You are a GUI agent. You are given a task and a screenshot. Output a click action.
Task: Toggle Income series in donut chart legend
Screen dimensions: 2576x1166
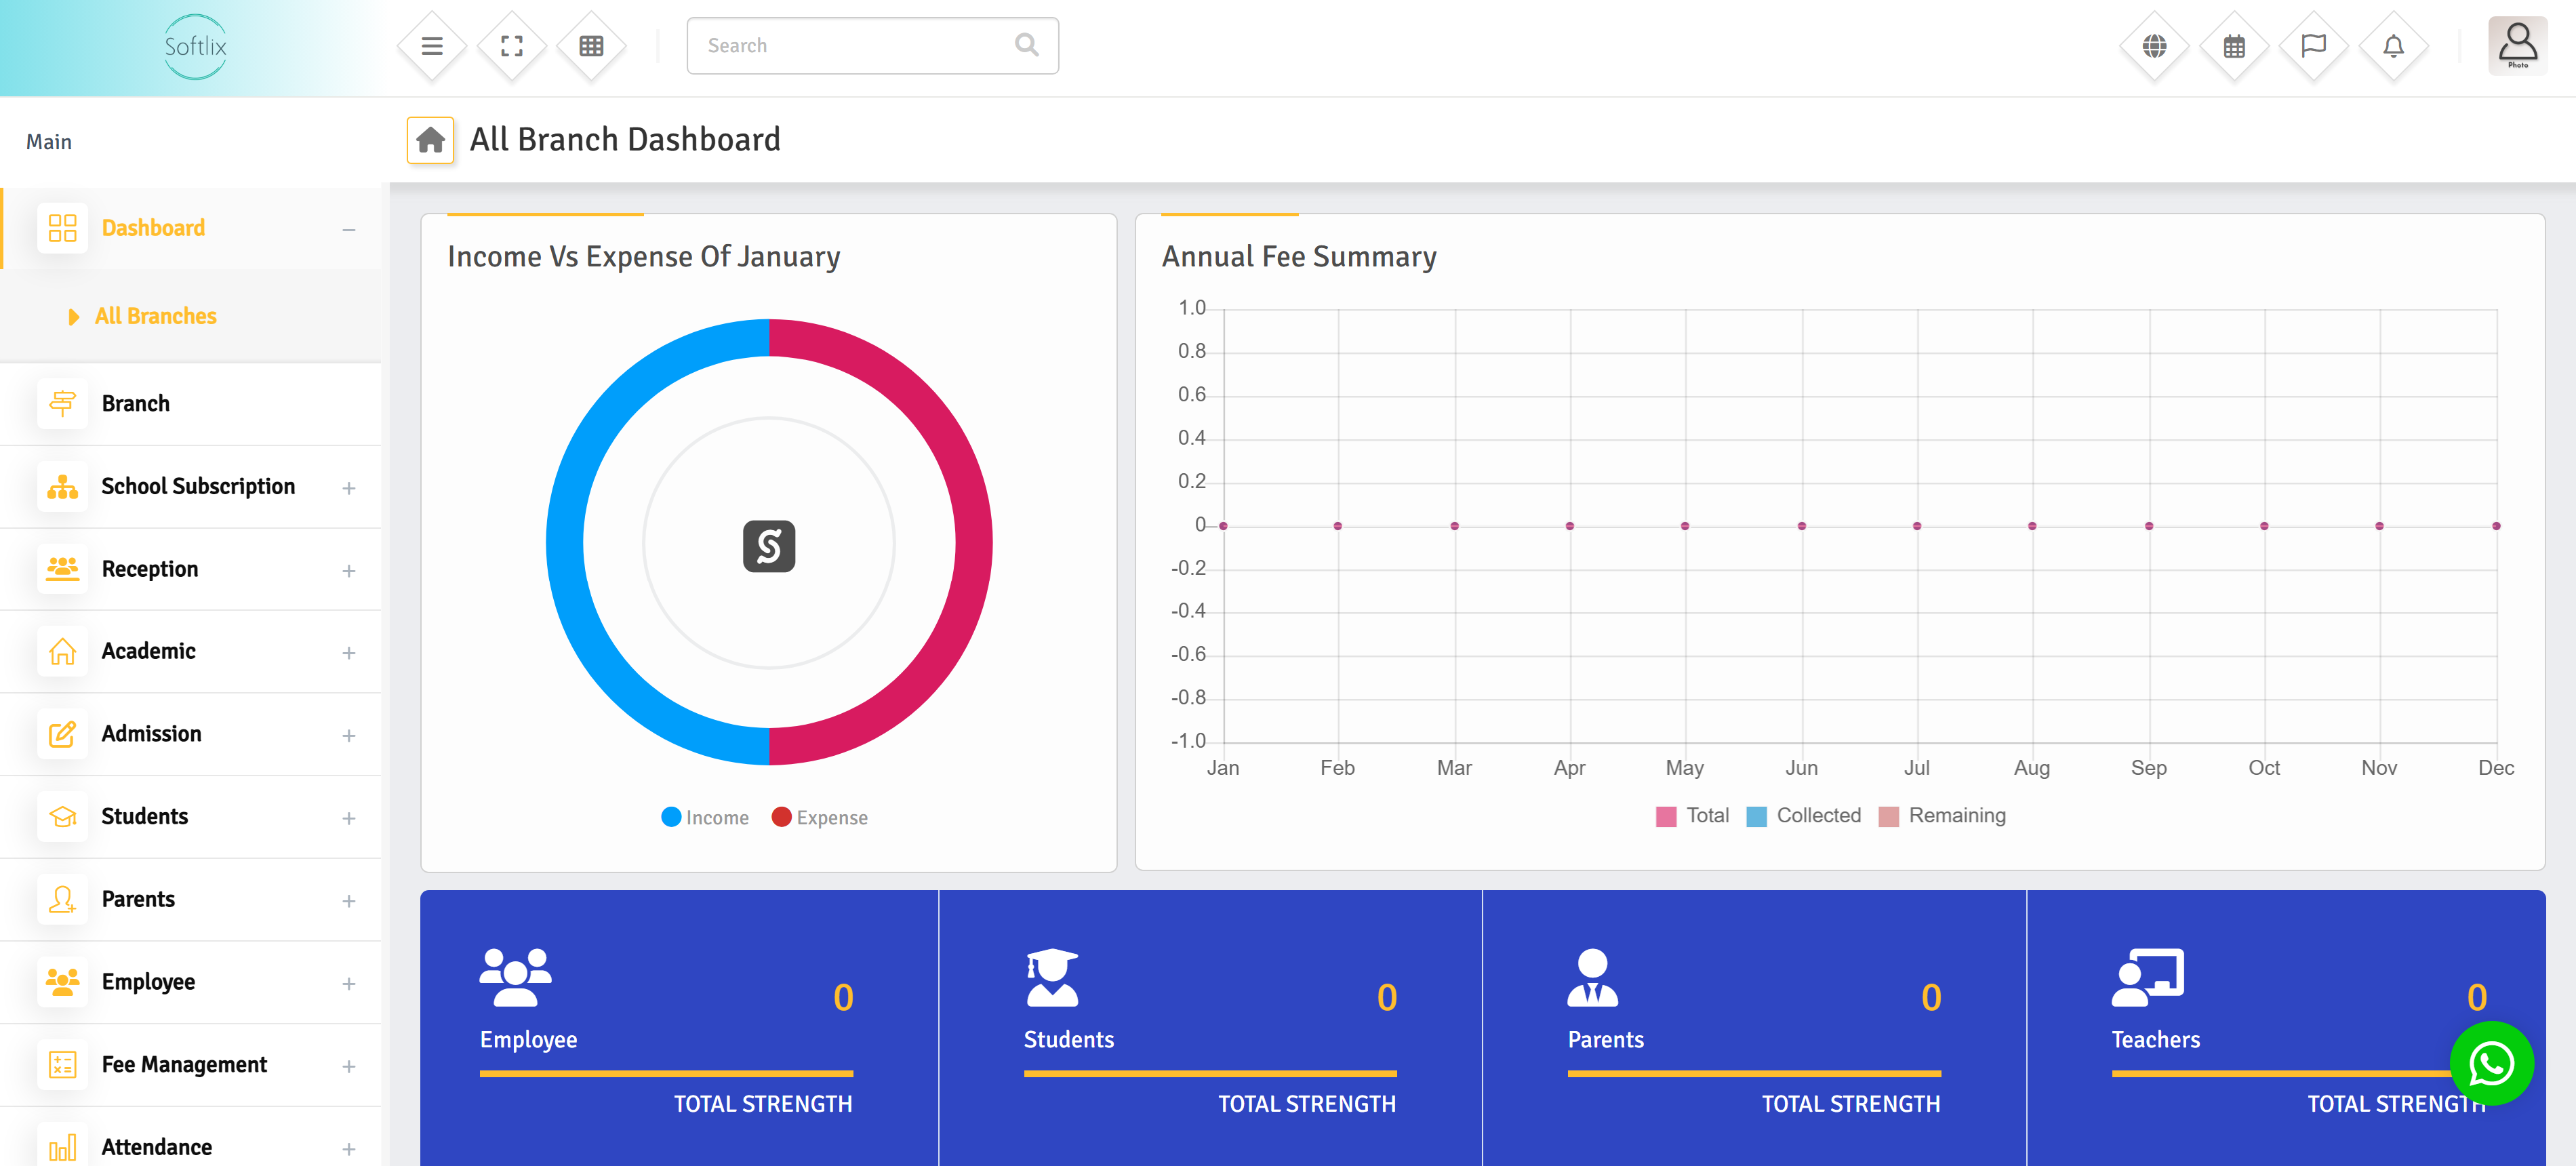[705, 817]
